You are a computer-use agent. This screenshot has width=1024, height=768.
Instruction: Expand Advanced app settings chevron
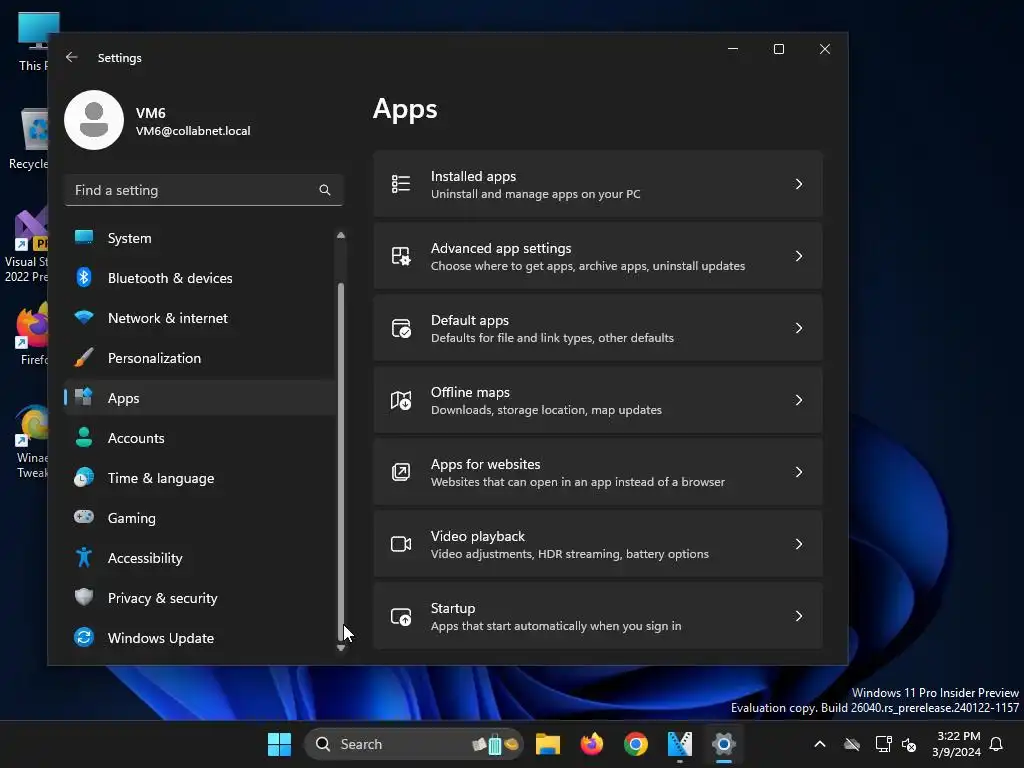799,256
